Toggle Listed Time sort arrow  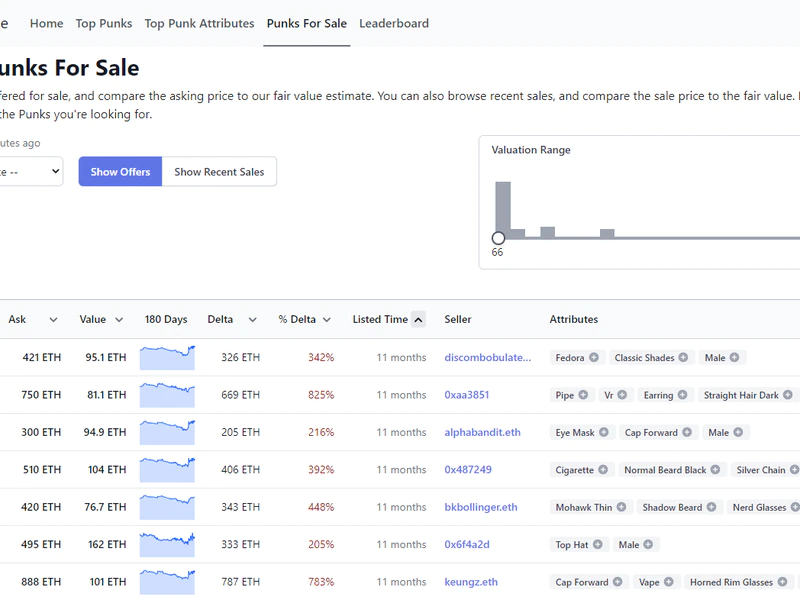pos(418,320)
